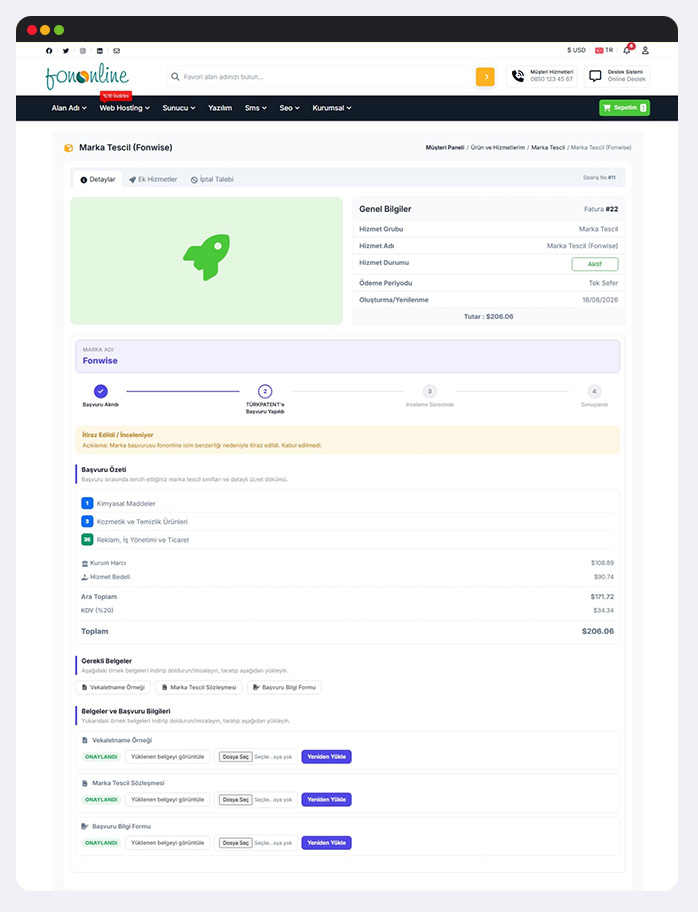The image size is (698, 912).
Task: View uploaded document for Vekaletname Örneği
Action: [x=168, y=757]
